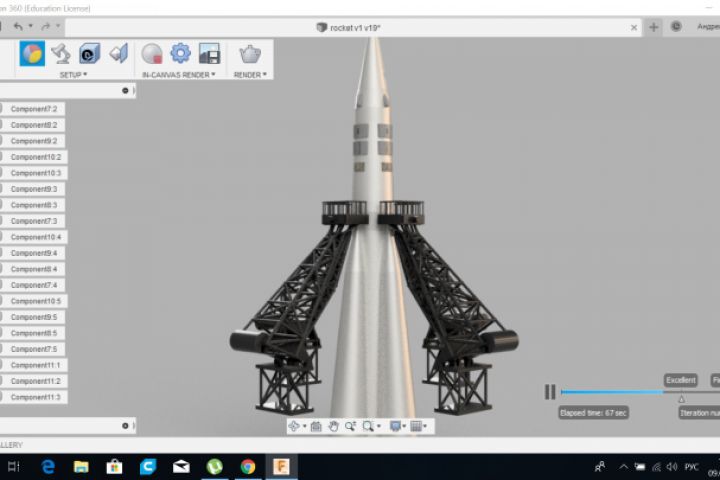Select the Zoom Window magnifier tool
Screen dimensions: 720x480
368,426
